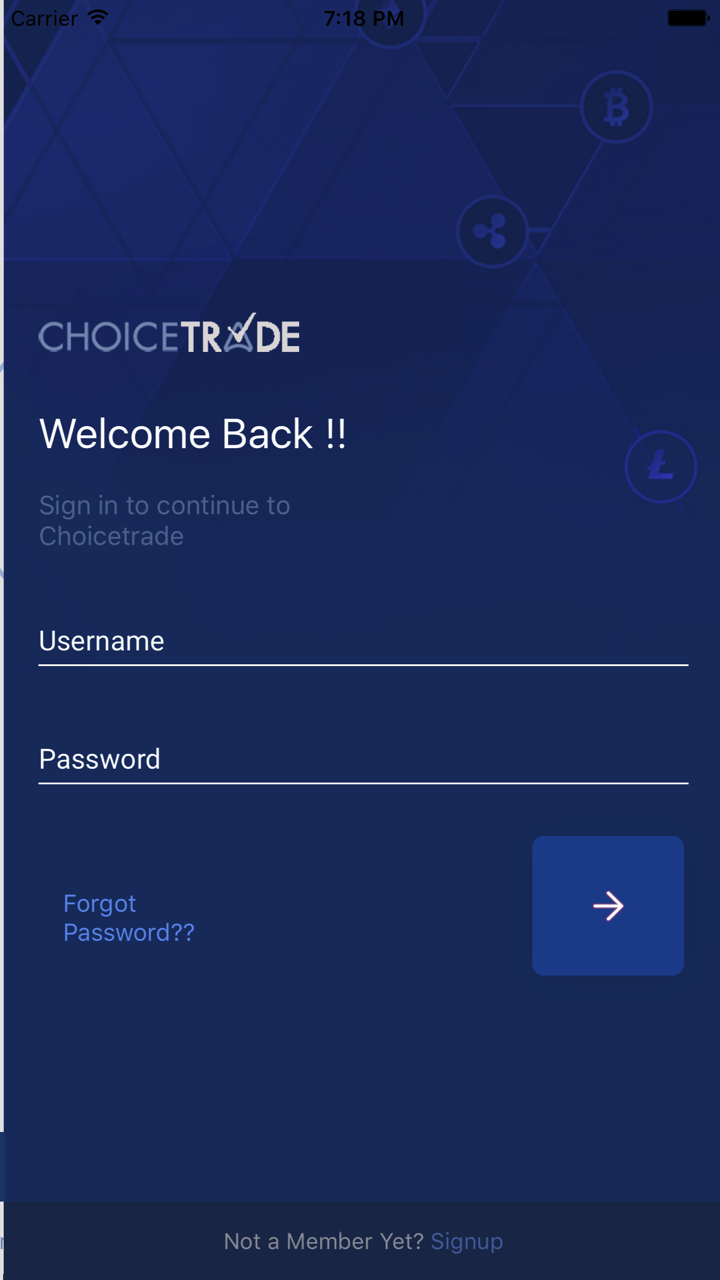
Task: Click the Choicetrade logo
Action: point(169,334)
